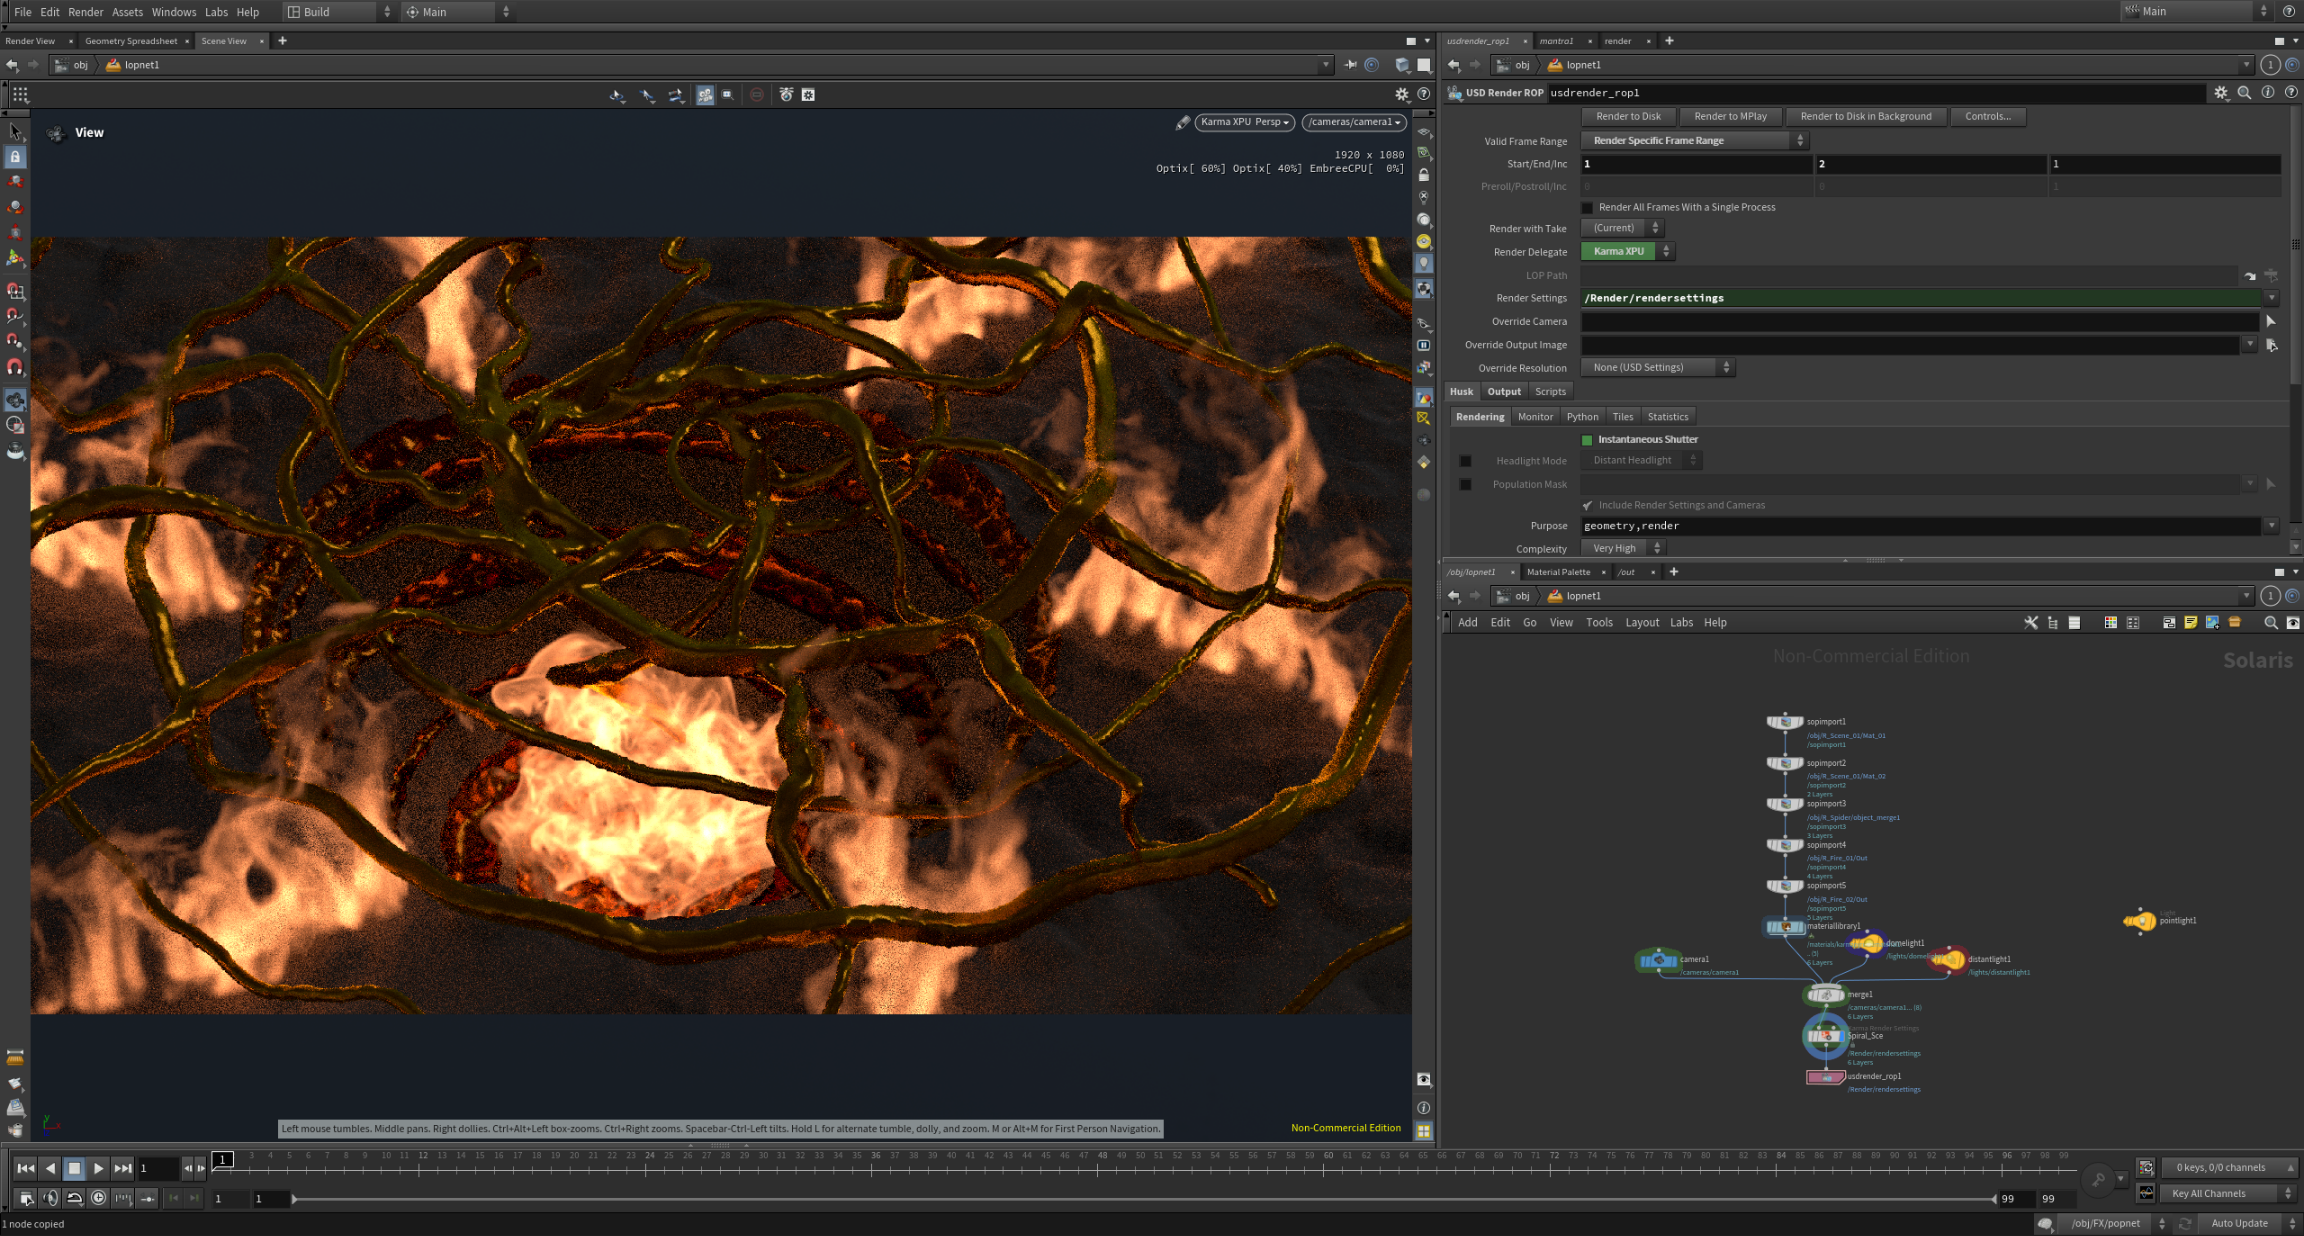Open the Override Resolution dropdown

point(1657,368)
